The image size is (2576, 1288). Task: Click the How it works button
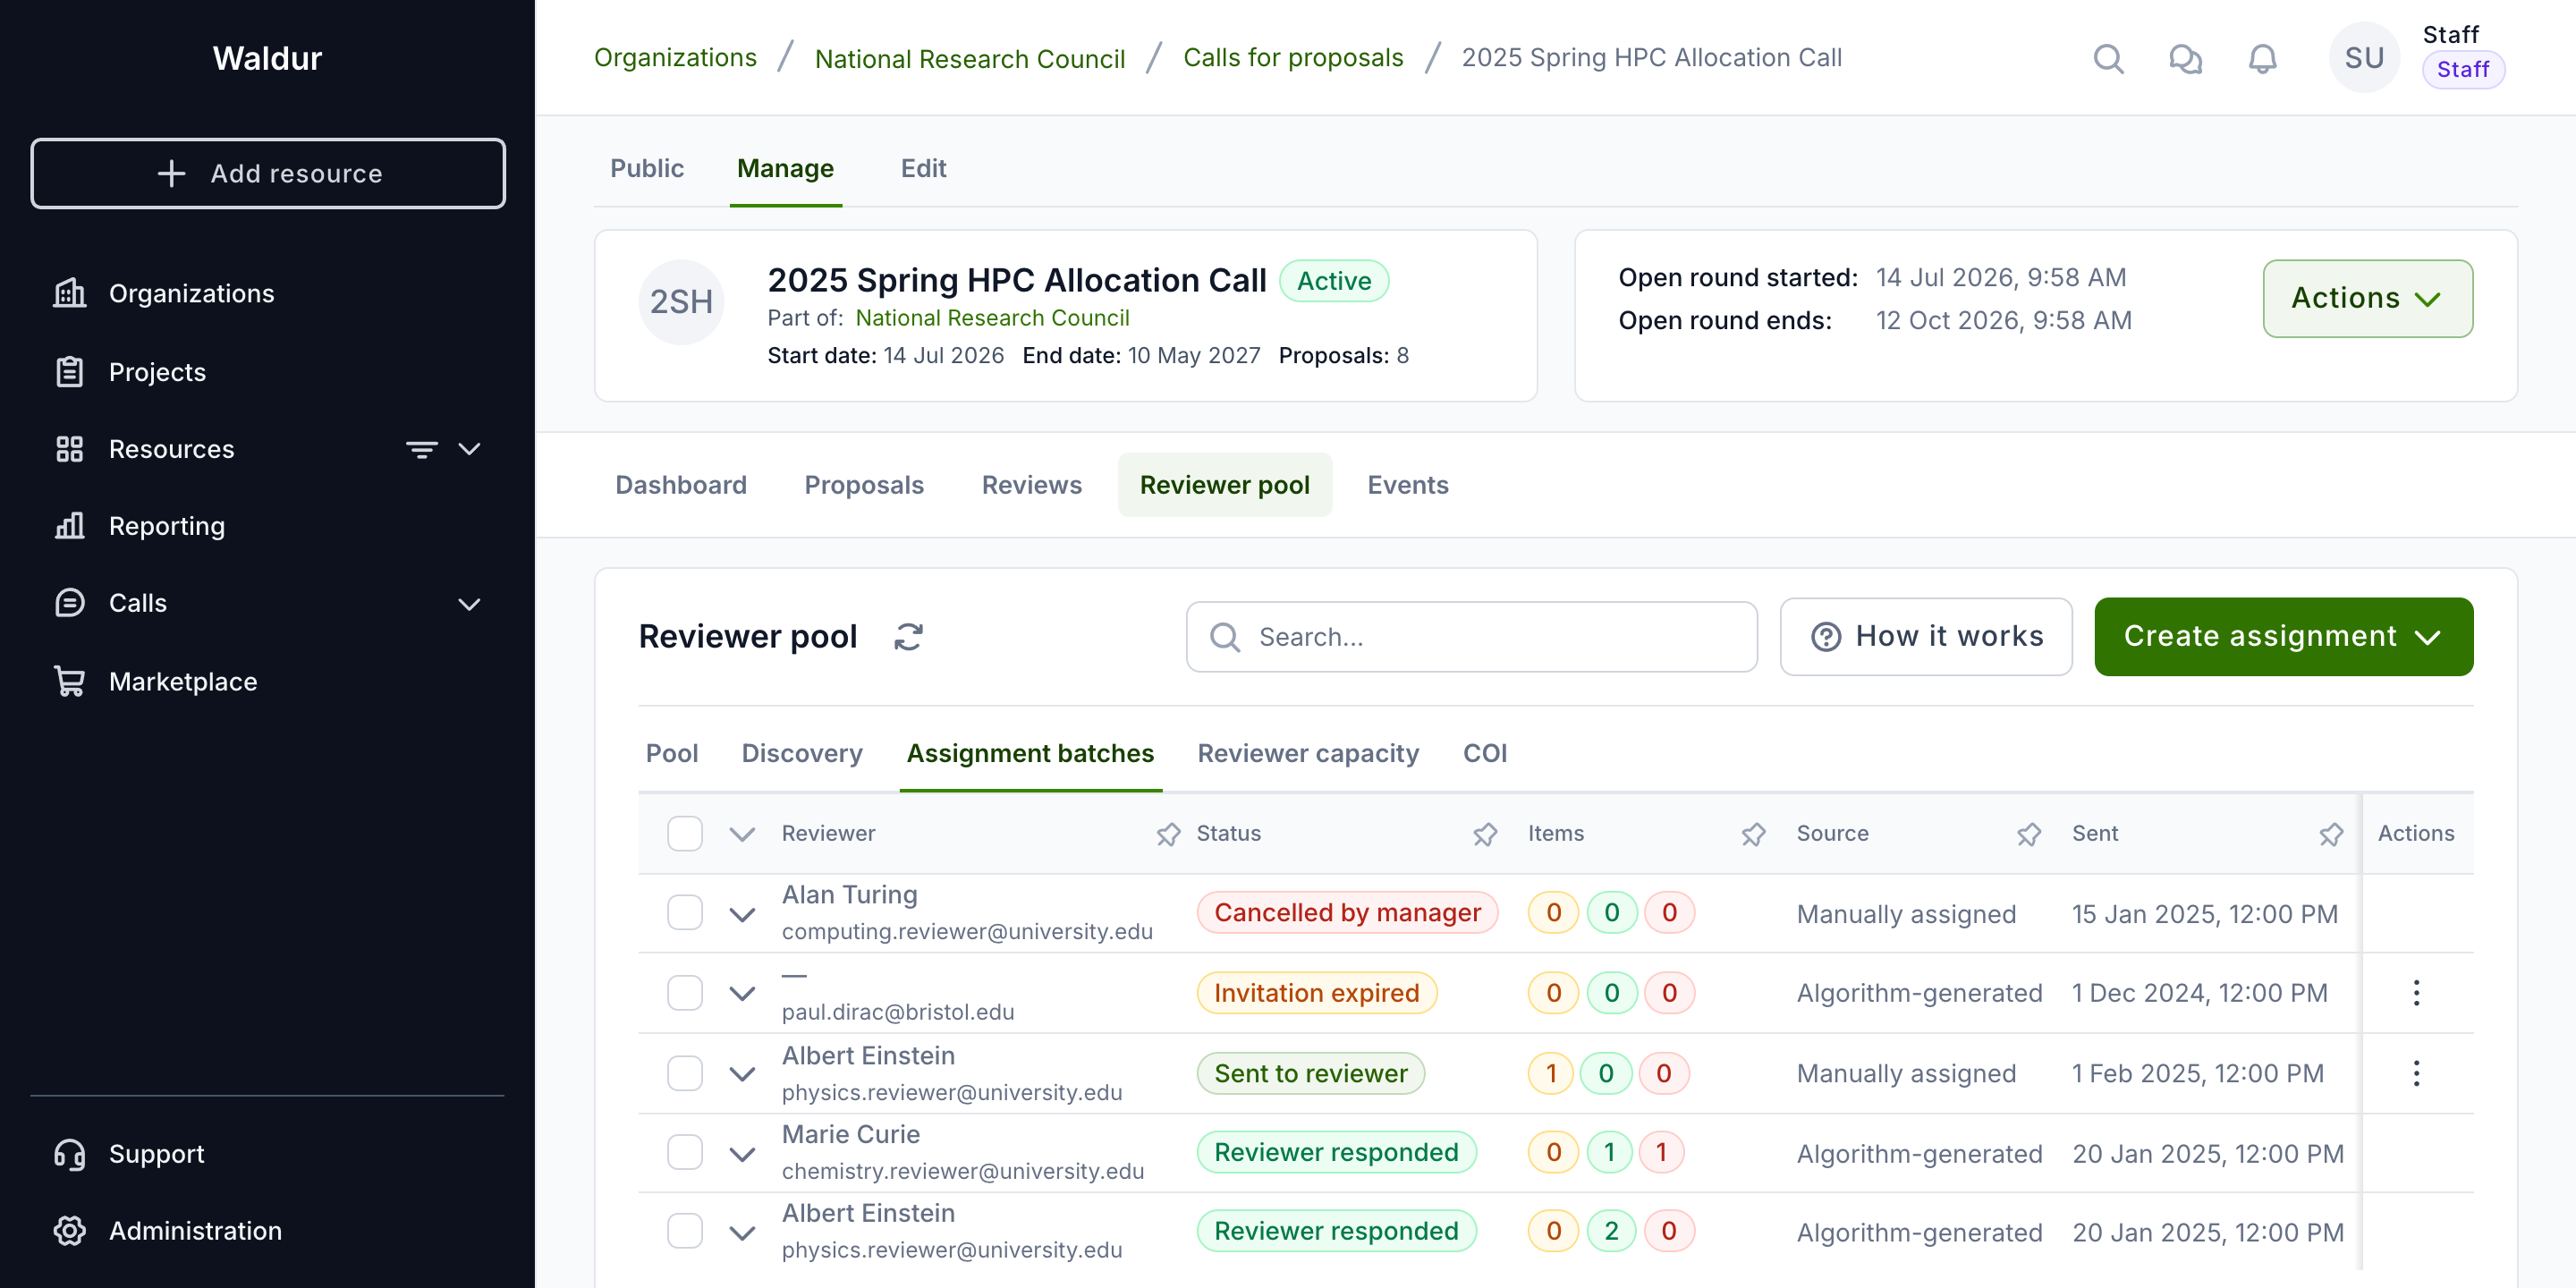(1926, 637)
